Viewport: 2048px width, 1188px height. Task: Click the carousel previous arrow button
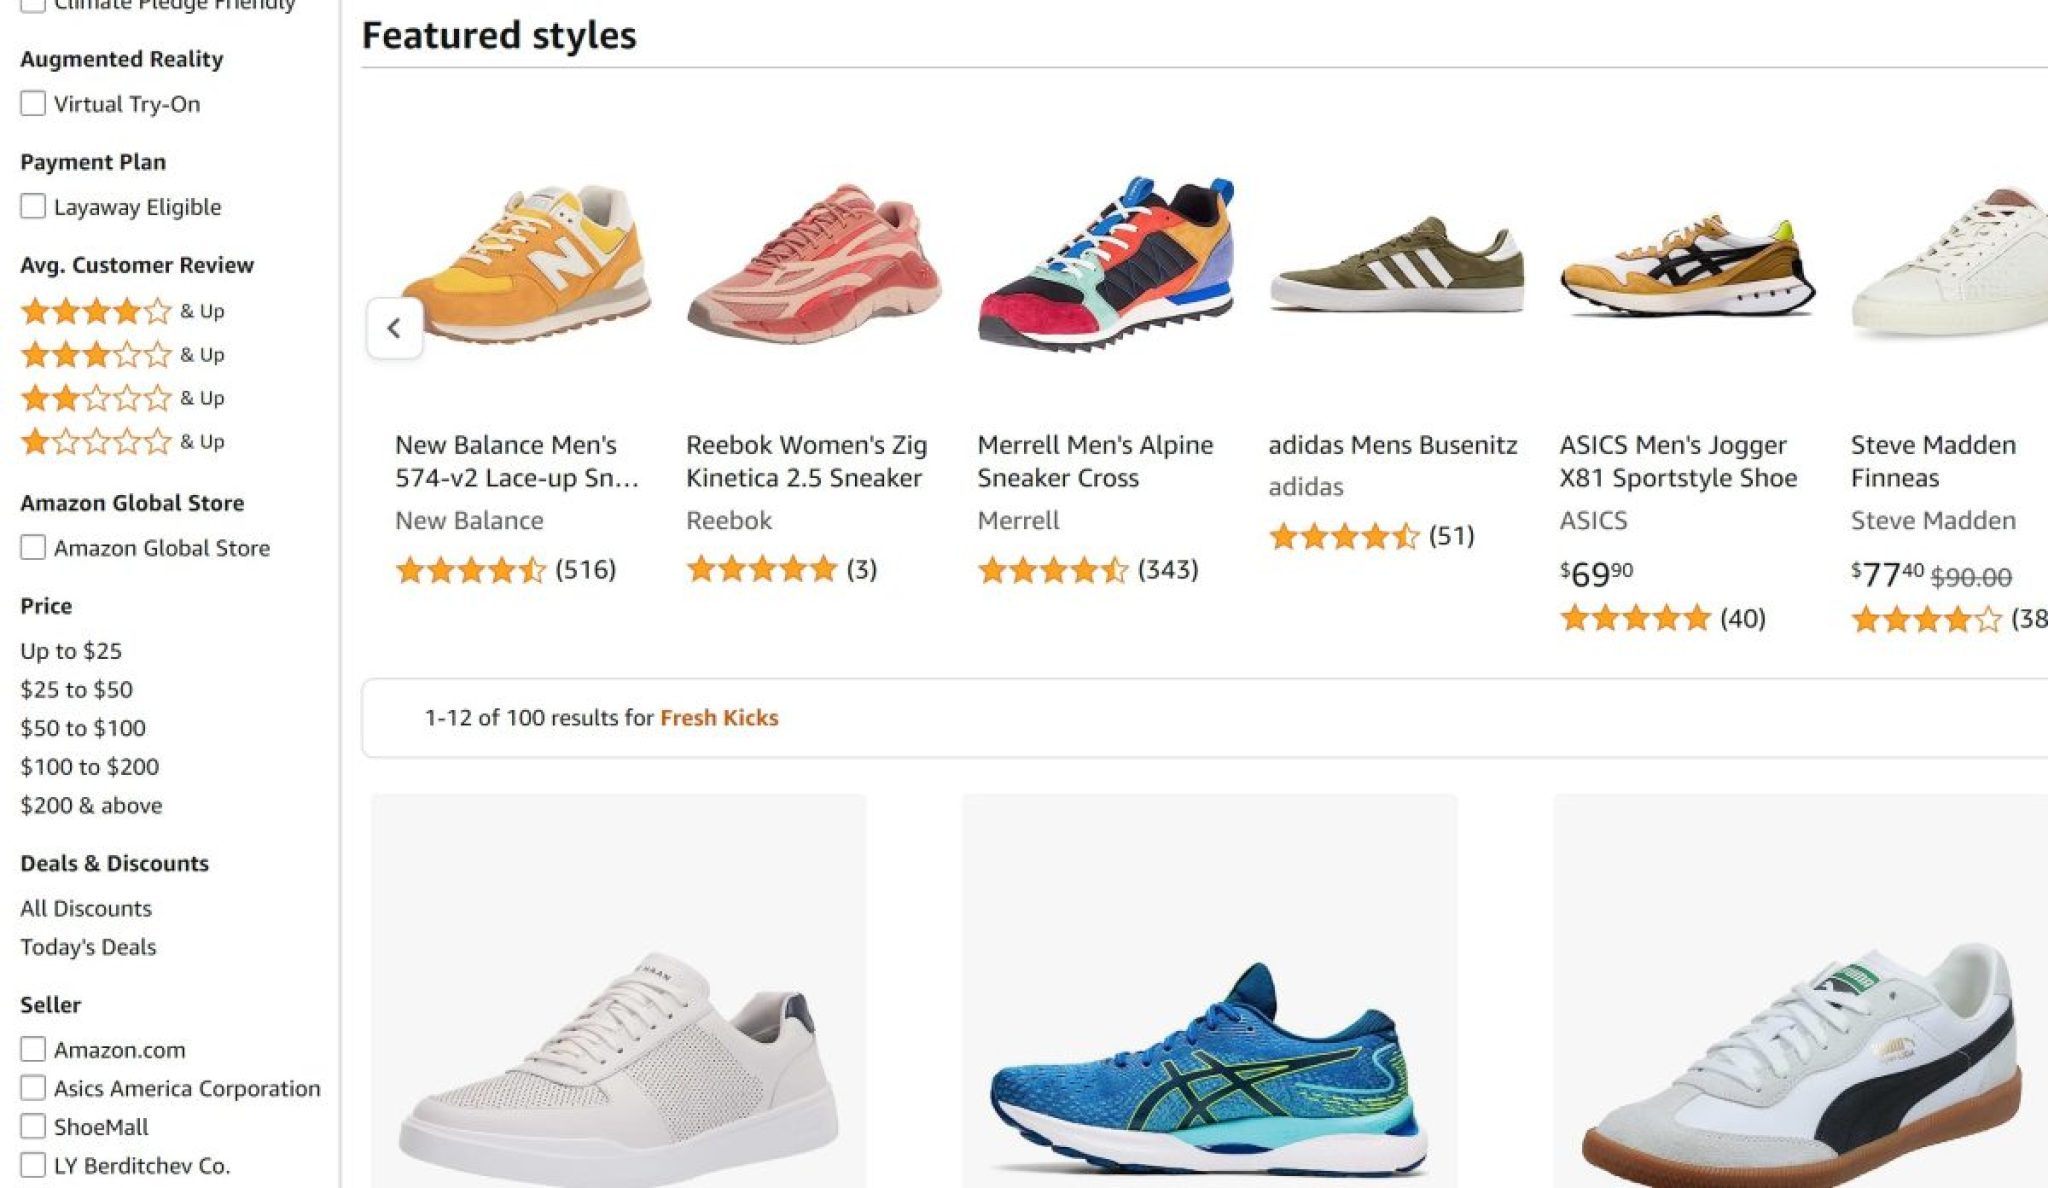coord(394,328)
